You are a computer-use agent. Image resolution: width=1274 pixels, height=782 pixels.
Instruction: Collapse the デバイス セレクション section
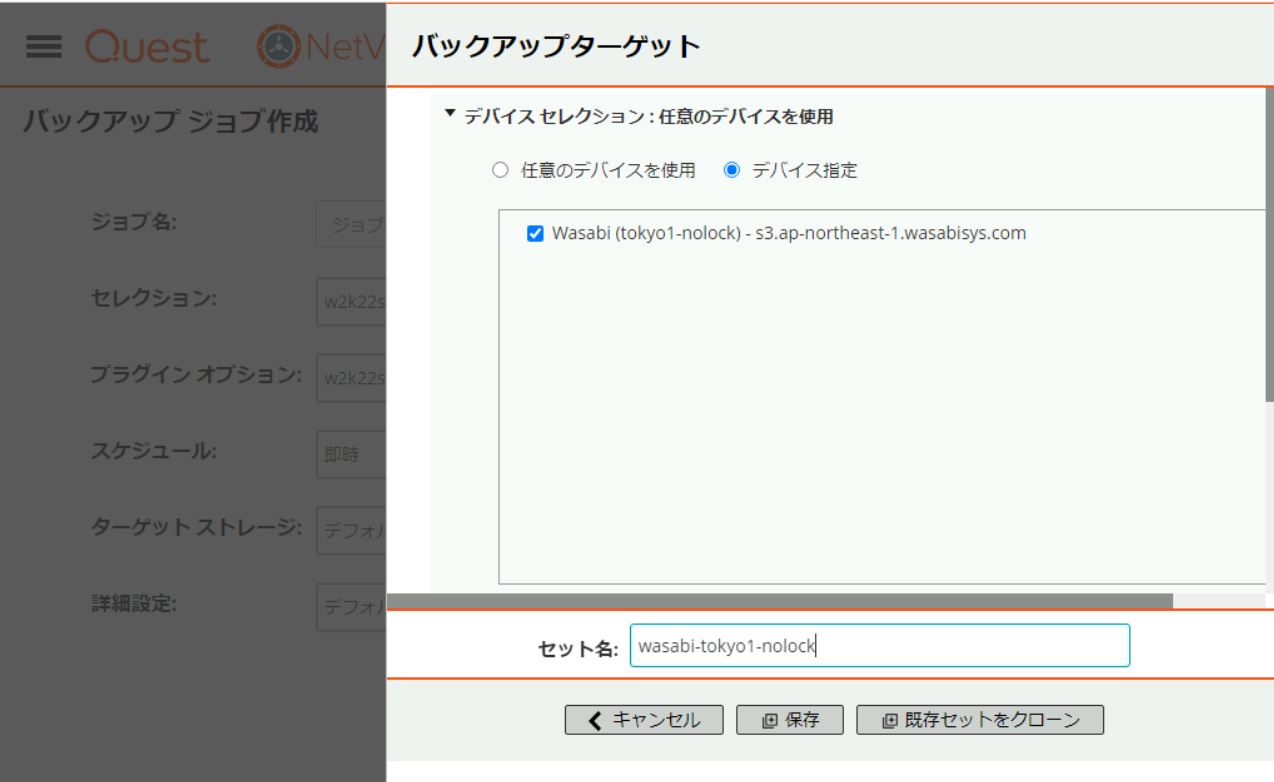click(449, 116)
